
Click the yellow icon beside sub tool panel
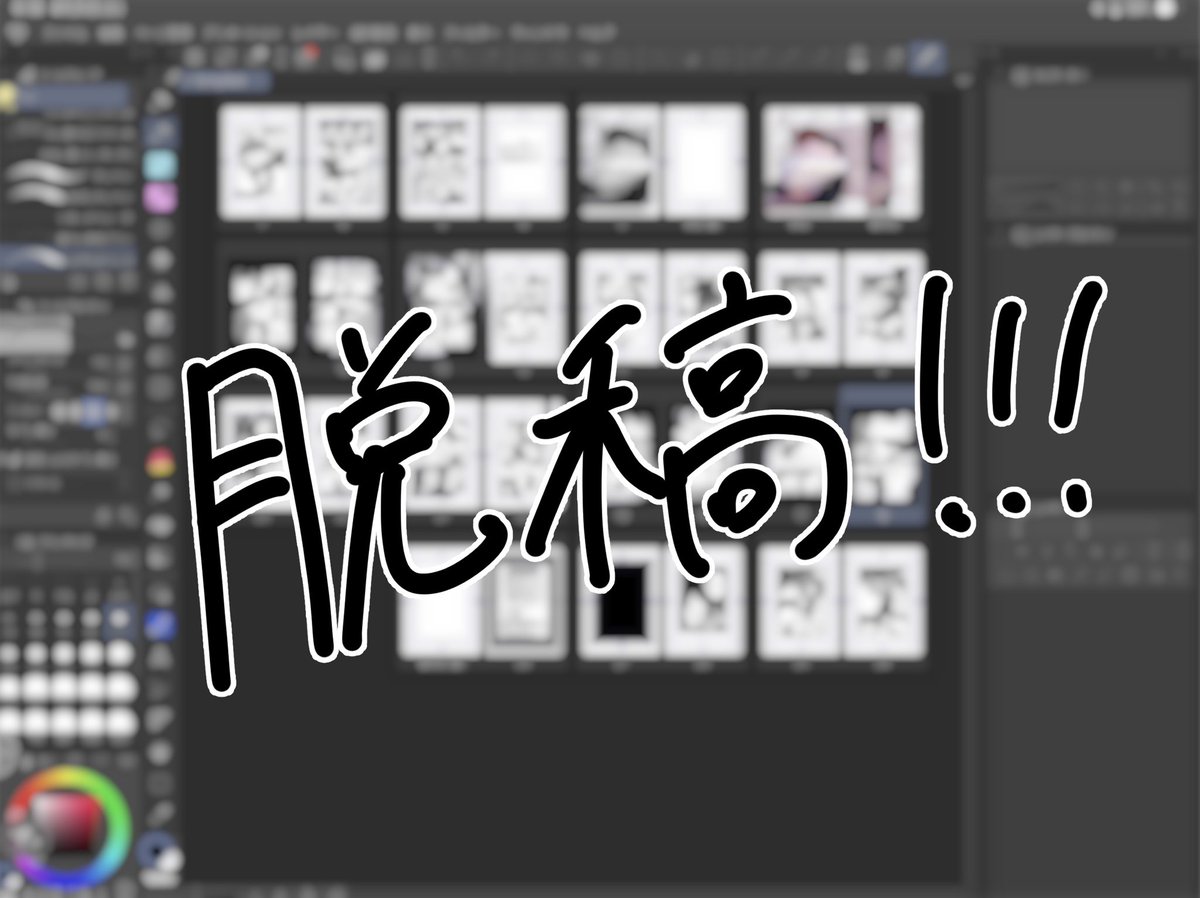point(7,97)
